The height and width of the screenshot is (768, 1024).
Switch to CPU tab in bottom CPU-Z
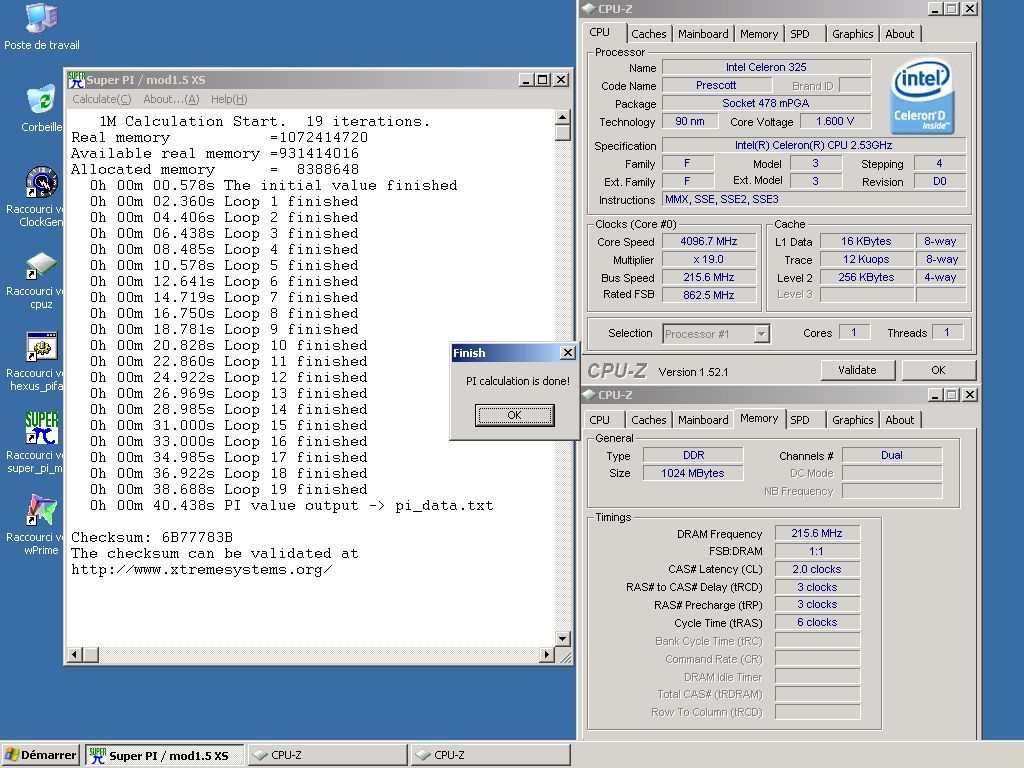(600, 420)
